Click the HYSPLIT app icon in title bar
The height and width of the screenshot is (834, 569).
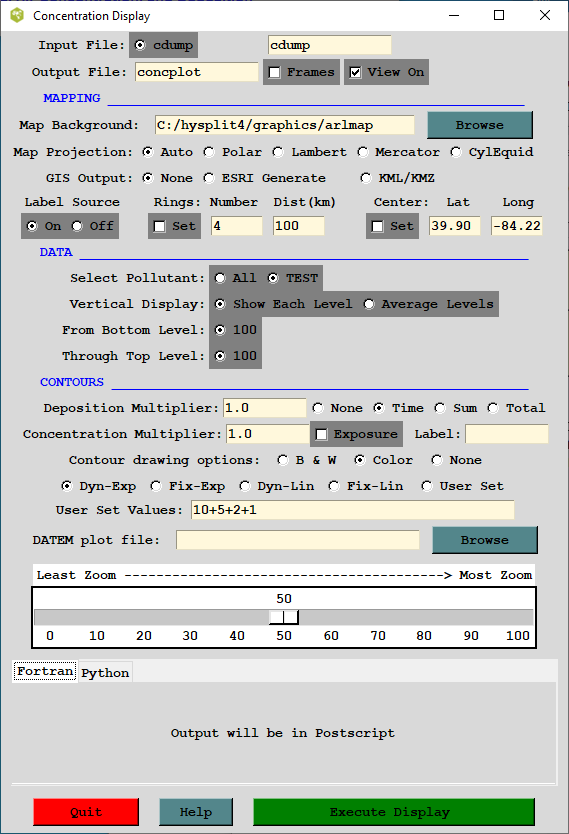pos(17,15)
